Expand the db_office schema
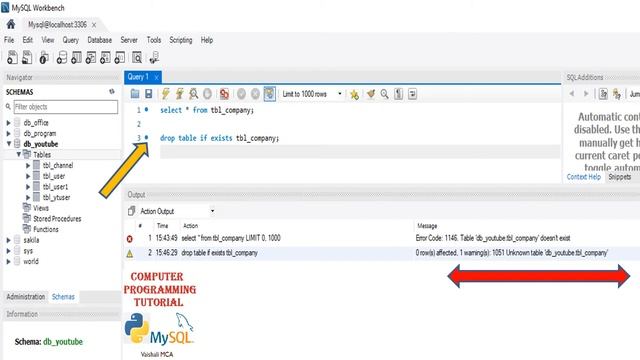Viewport: 640px width, 360px height. click(8, 122)
